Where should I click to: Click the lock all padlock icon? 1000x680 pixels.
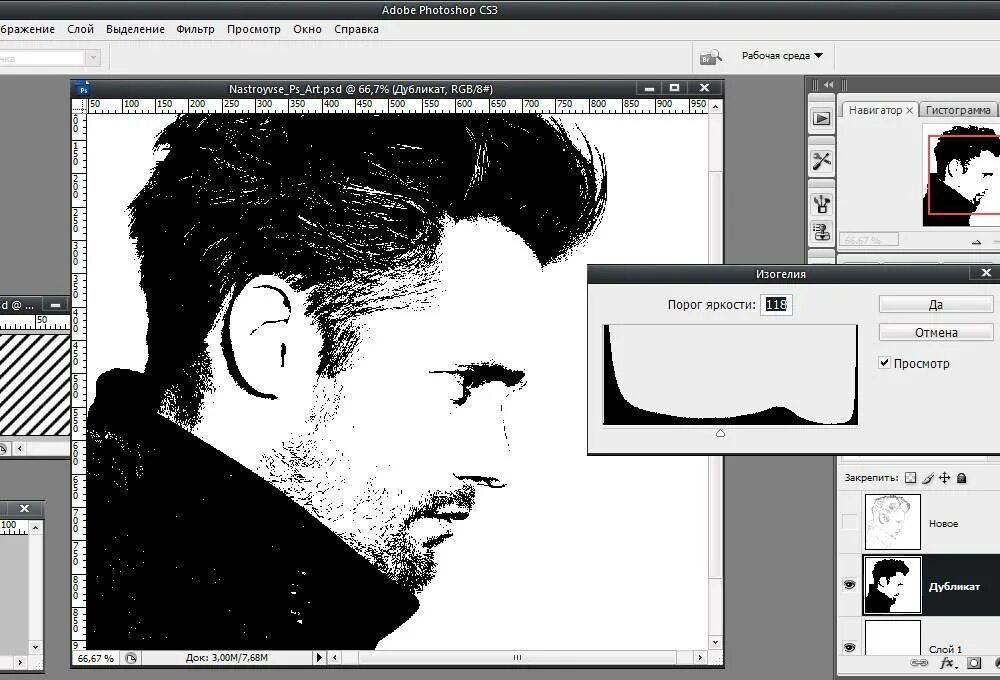(x=961, y=478)
